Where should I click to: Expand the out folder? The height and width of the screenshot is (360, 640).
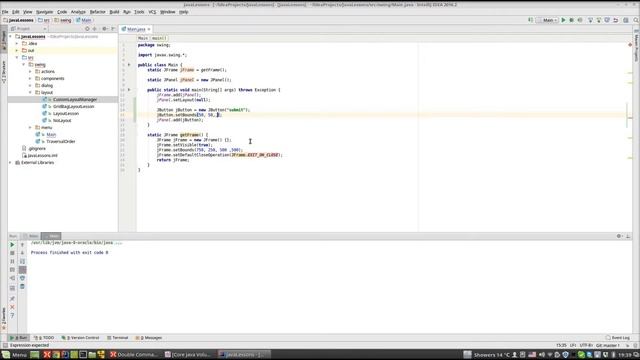tap(17, 51)
